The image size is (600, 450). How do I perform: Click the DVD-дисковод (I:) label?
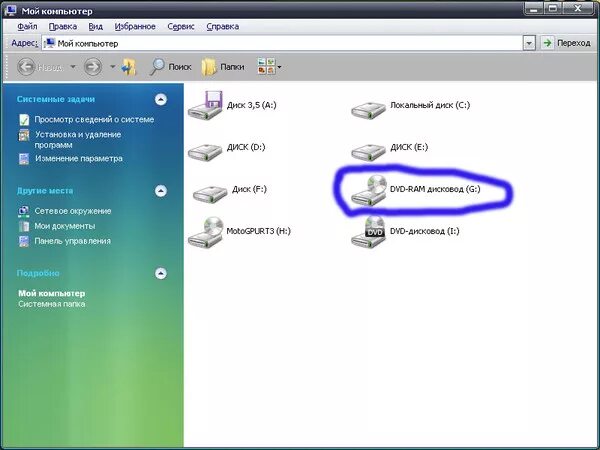[425, 231]
